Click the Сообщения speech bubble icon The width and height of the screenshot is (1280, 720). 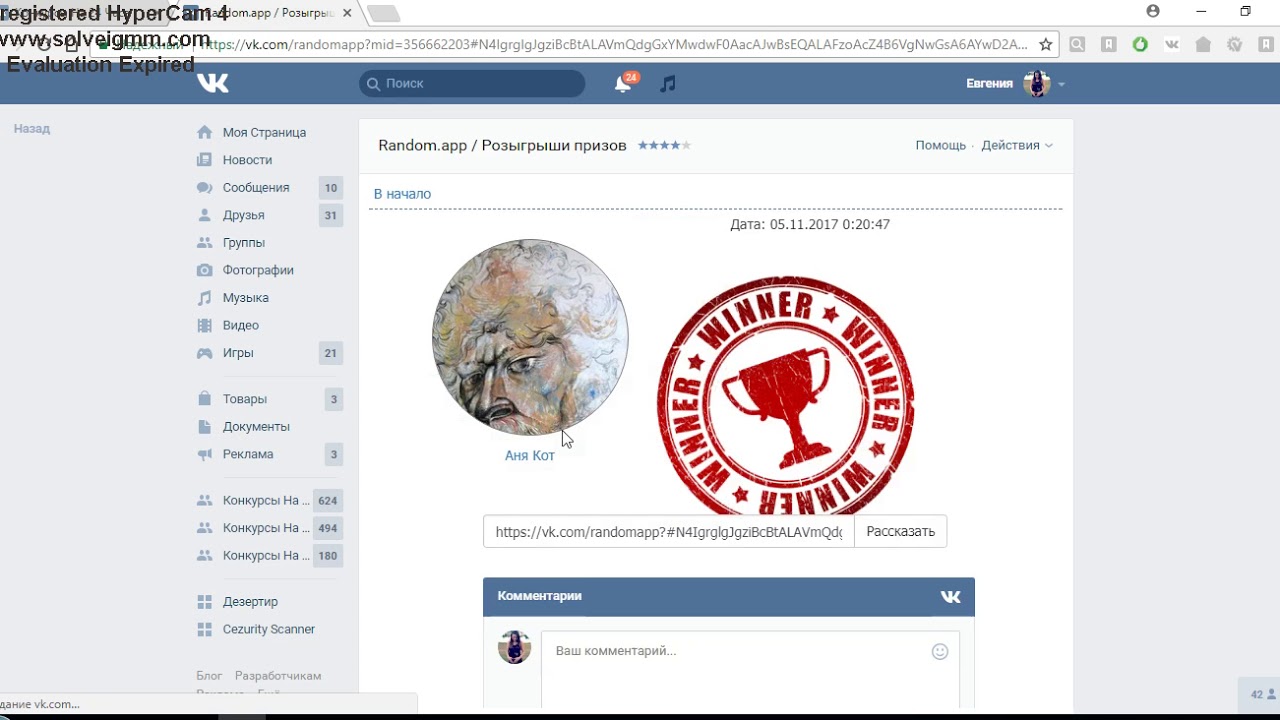205,188
